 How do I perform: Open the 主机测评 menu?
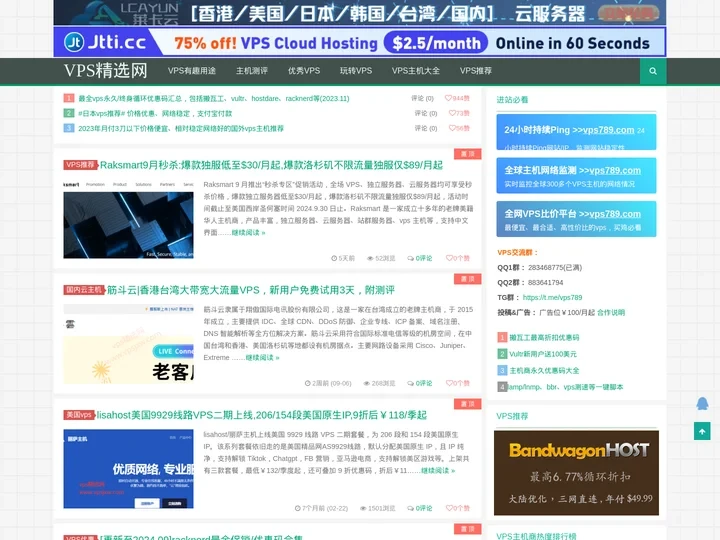252,71
